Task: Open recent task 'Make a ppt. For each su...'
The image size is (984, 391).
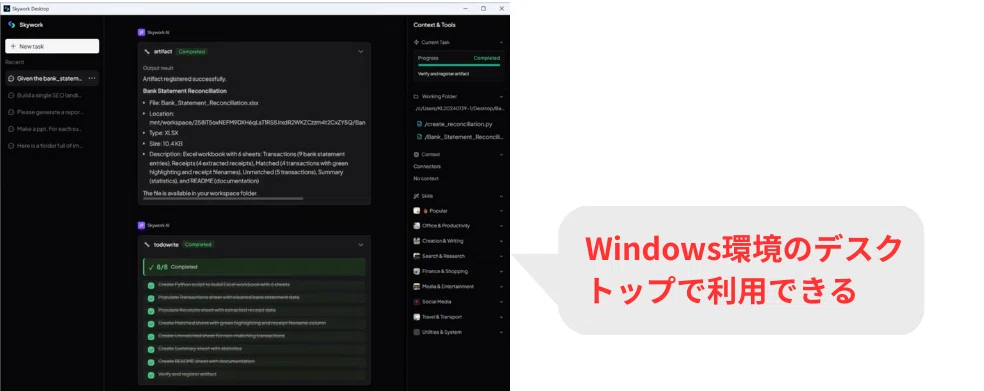Action: click(51, 129)
